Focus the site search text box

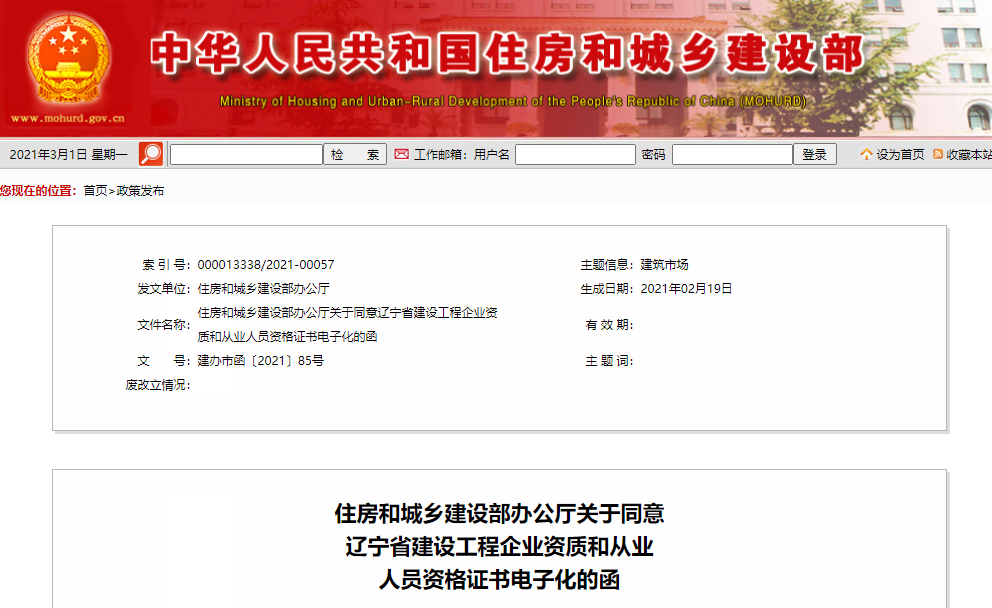tap(247, 154)
